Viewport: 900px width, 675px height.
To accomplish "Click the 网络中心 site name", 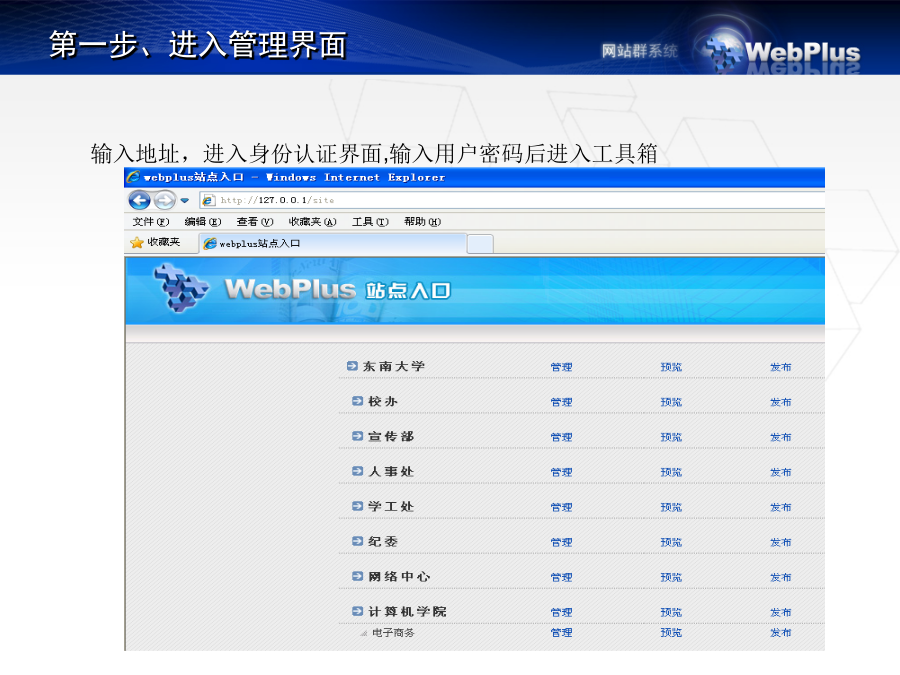I will point(399,576).
